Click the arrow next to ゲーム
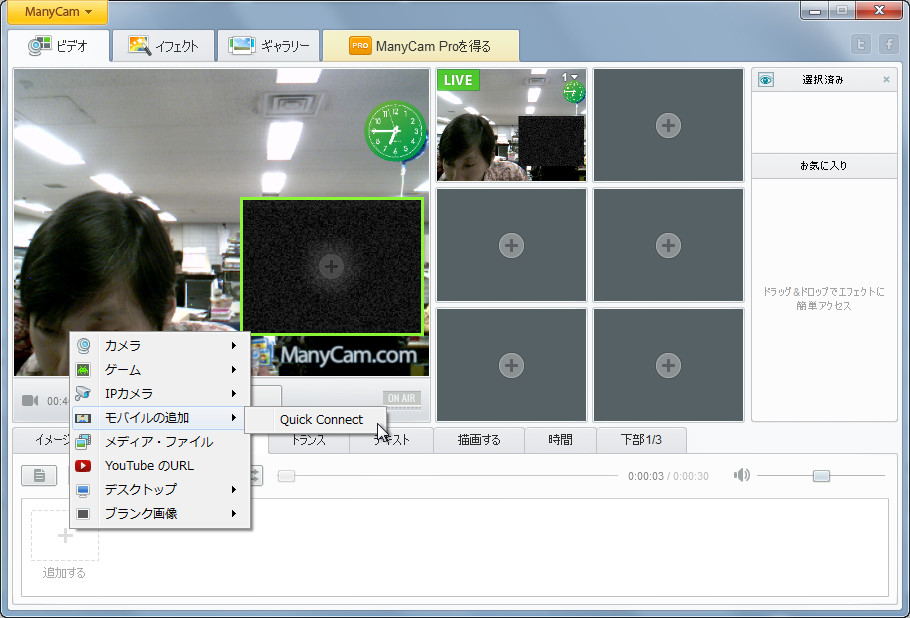910x618 pixels. pos(234,370)
